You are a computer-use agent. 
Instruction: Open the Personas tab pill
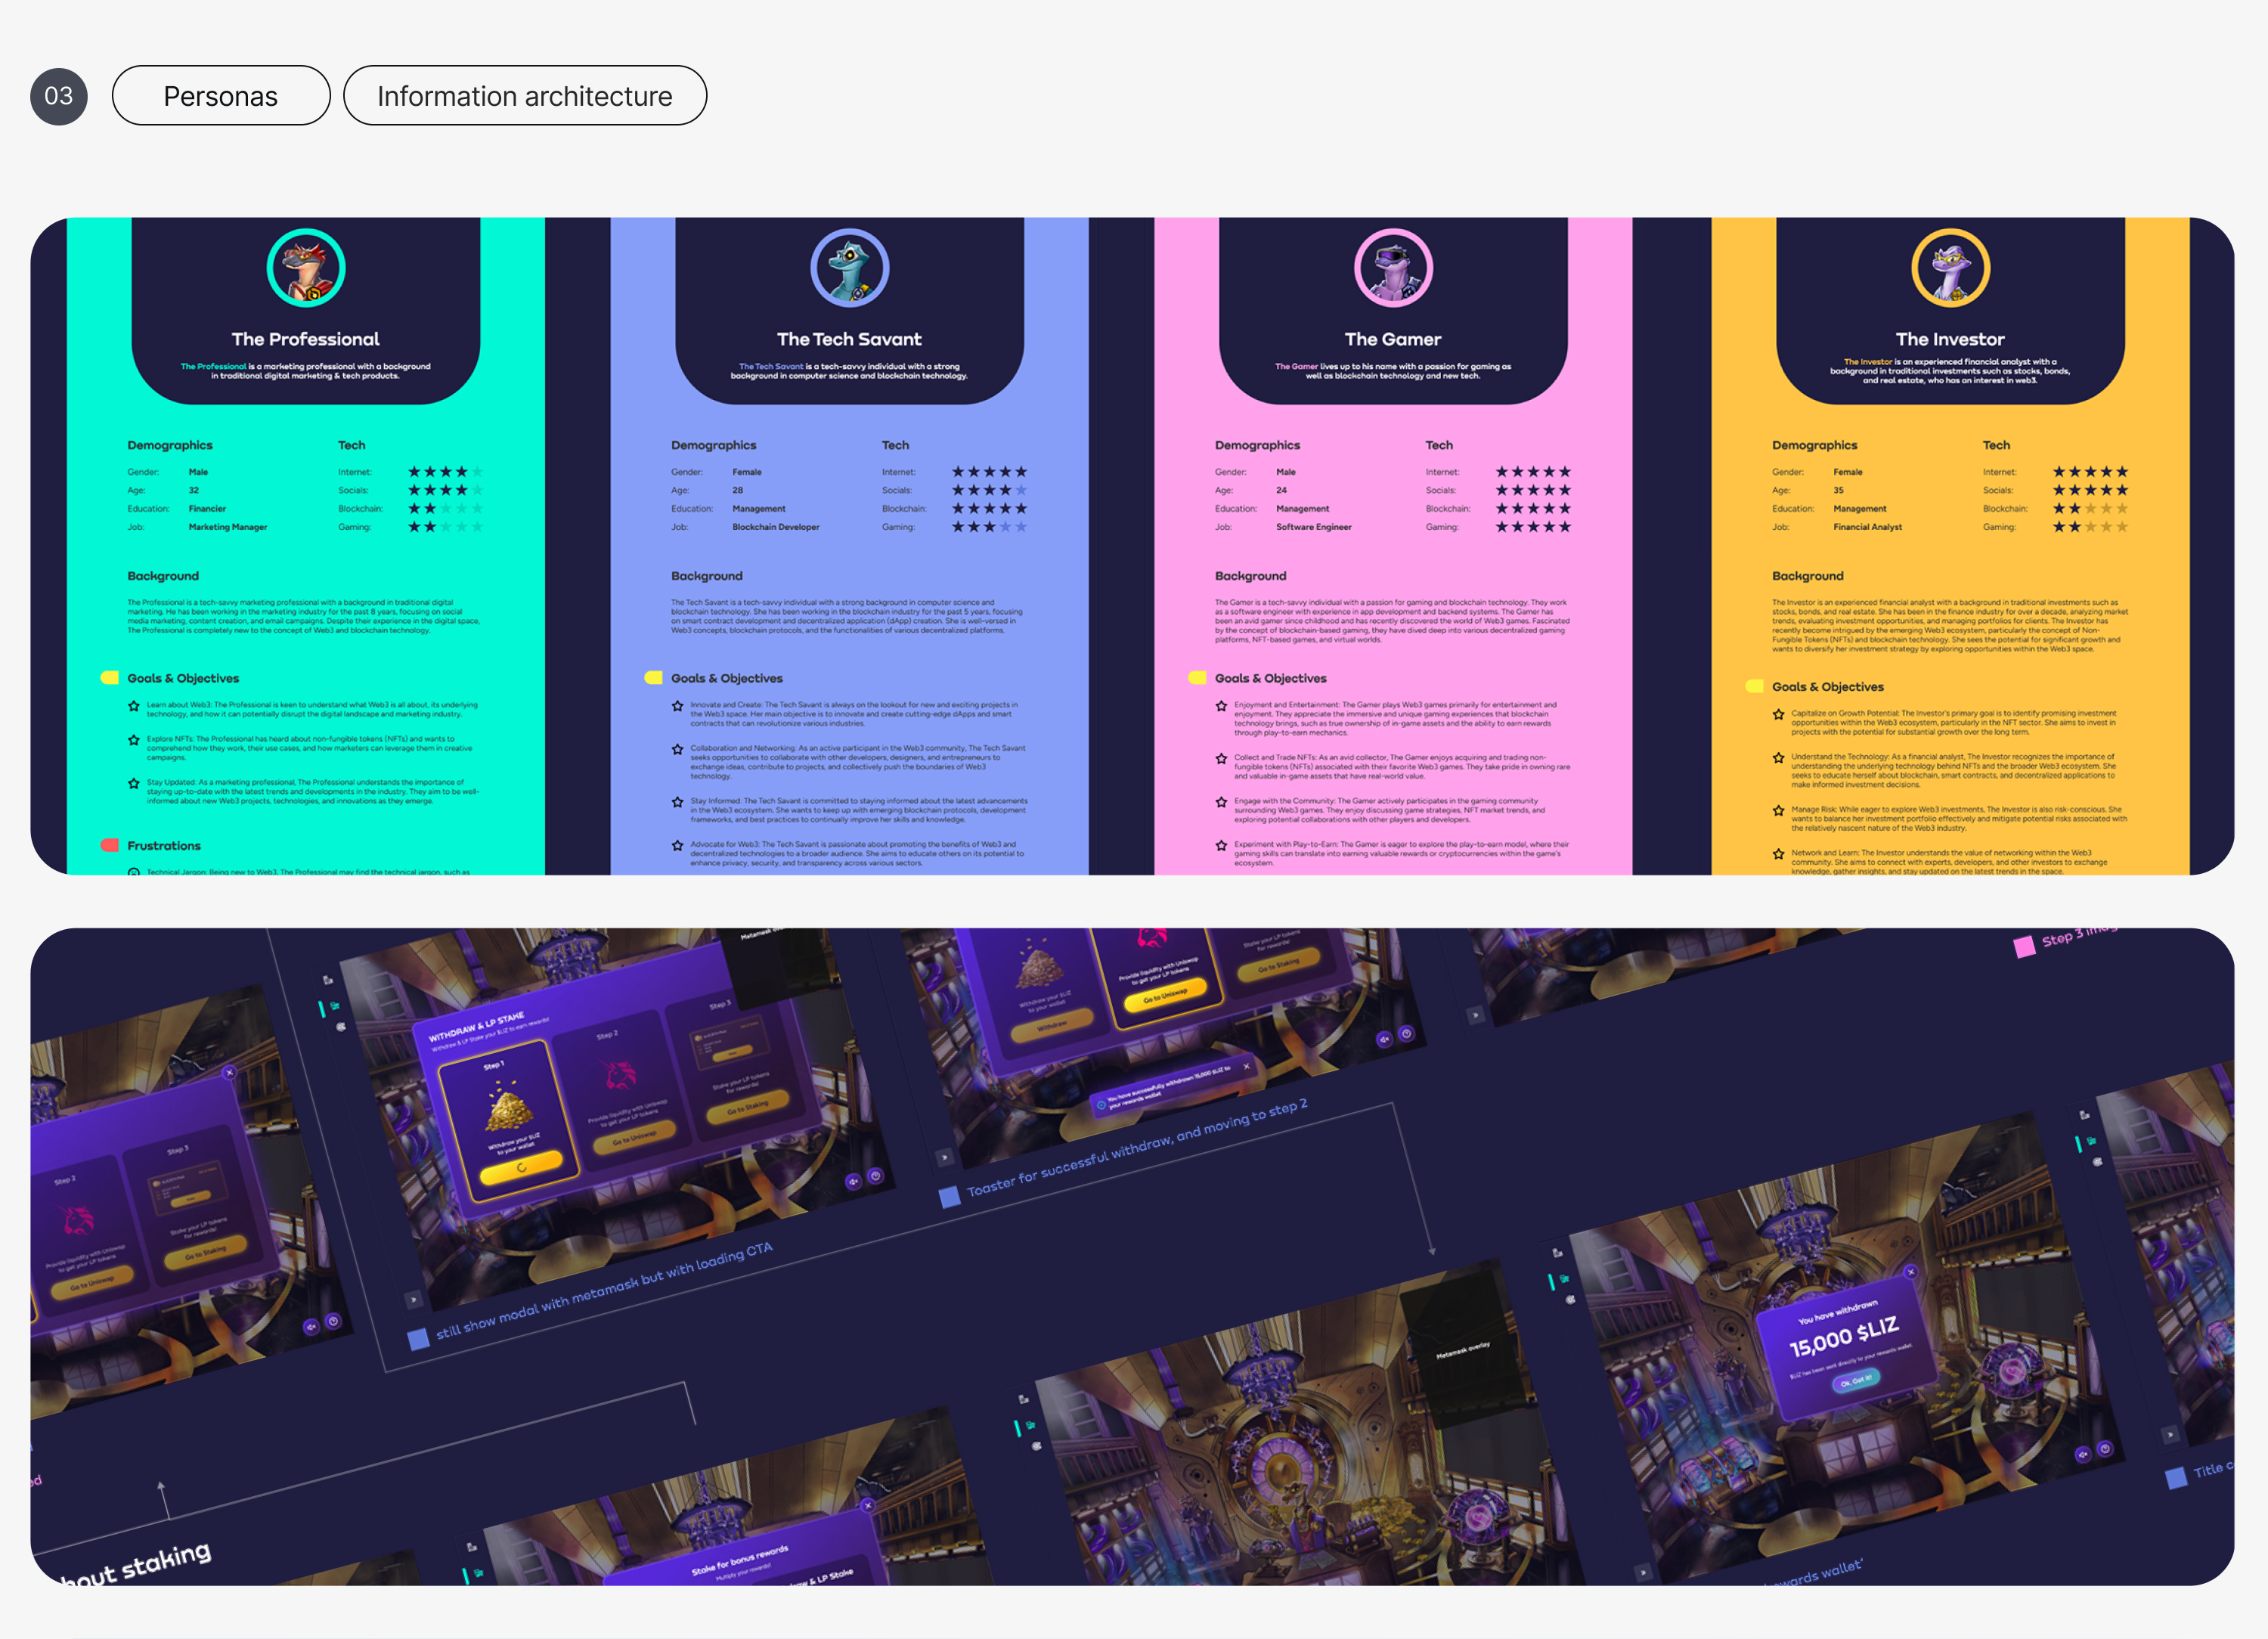(221, 96)
